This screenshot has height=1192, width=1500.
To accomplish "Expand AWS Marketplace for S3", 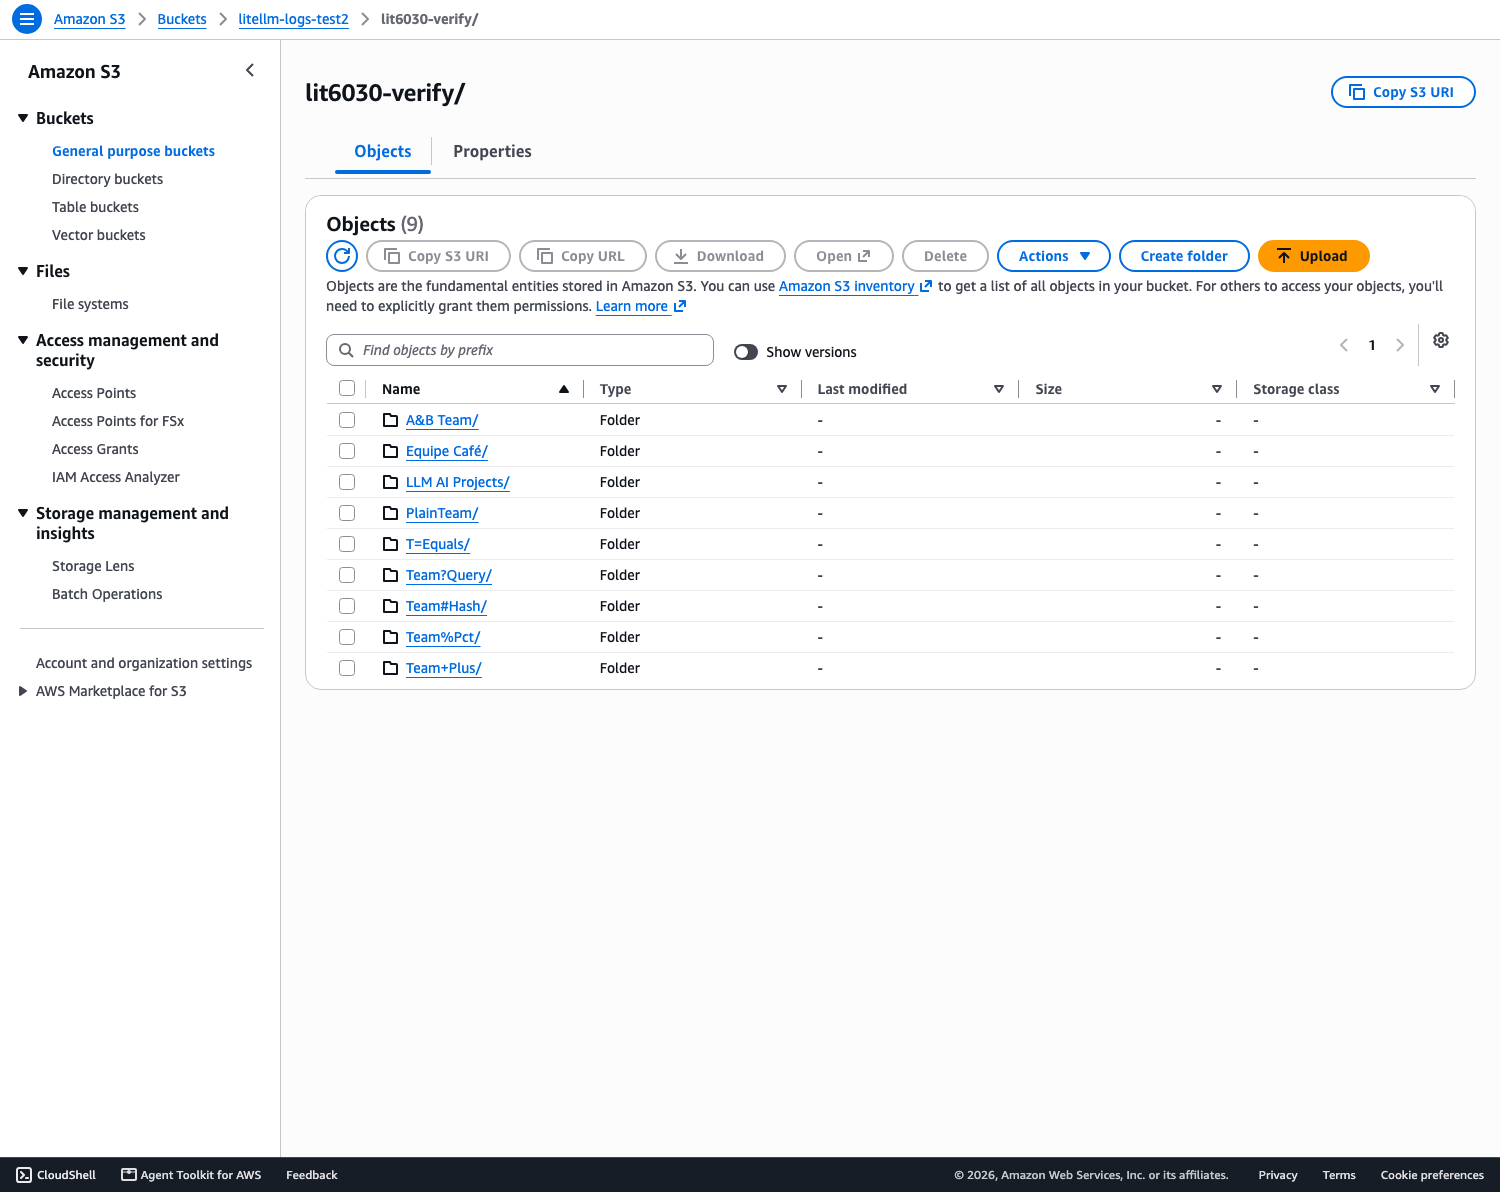I will (23, 691).
